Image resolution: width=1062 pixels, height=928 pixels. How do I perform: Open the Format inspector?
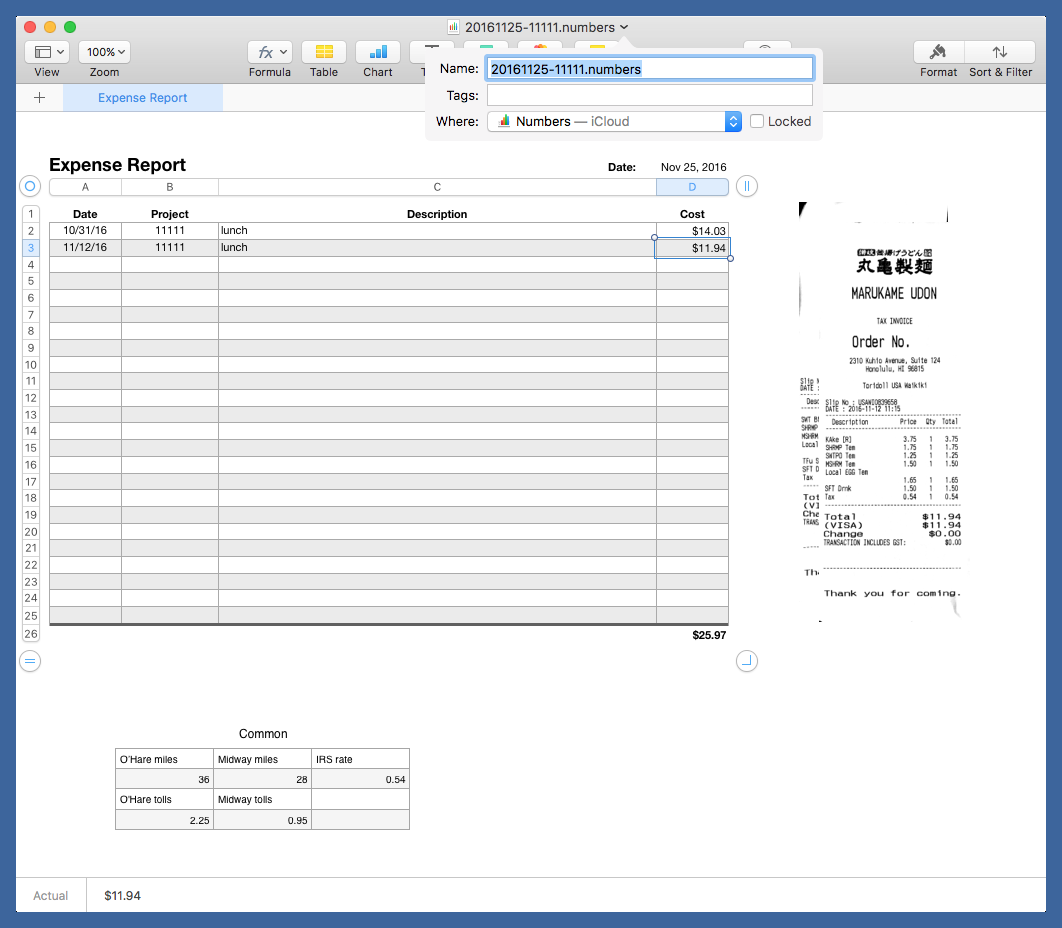(x=938, y=52)
